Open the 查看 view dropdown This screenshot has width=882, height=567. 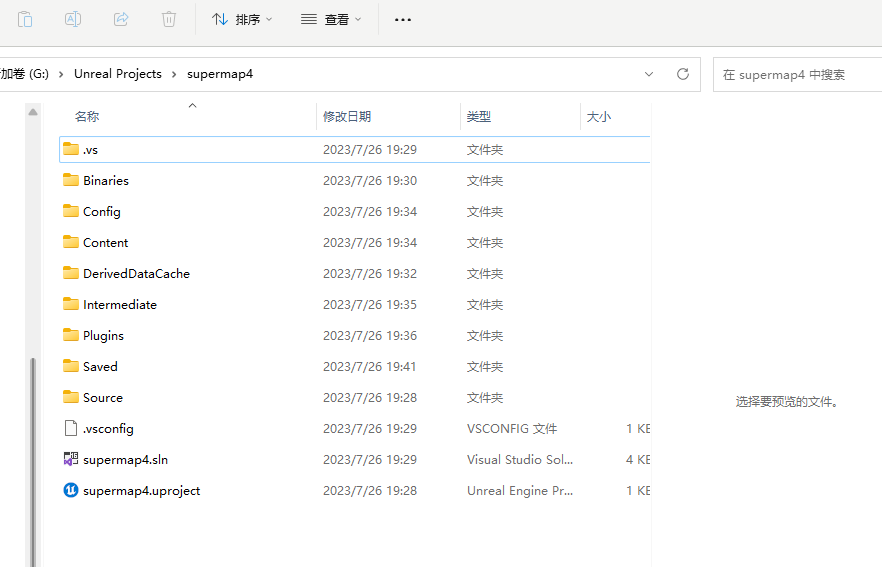click(331, 20)
